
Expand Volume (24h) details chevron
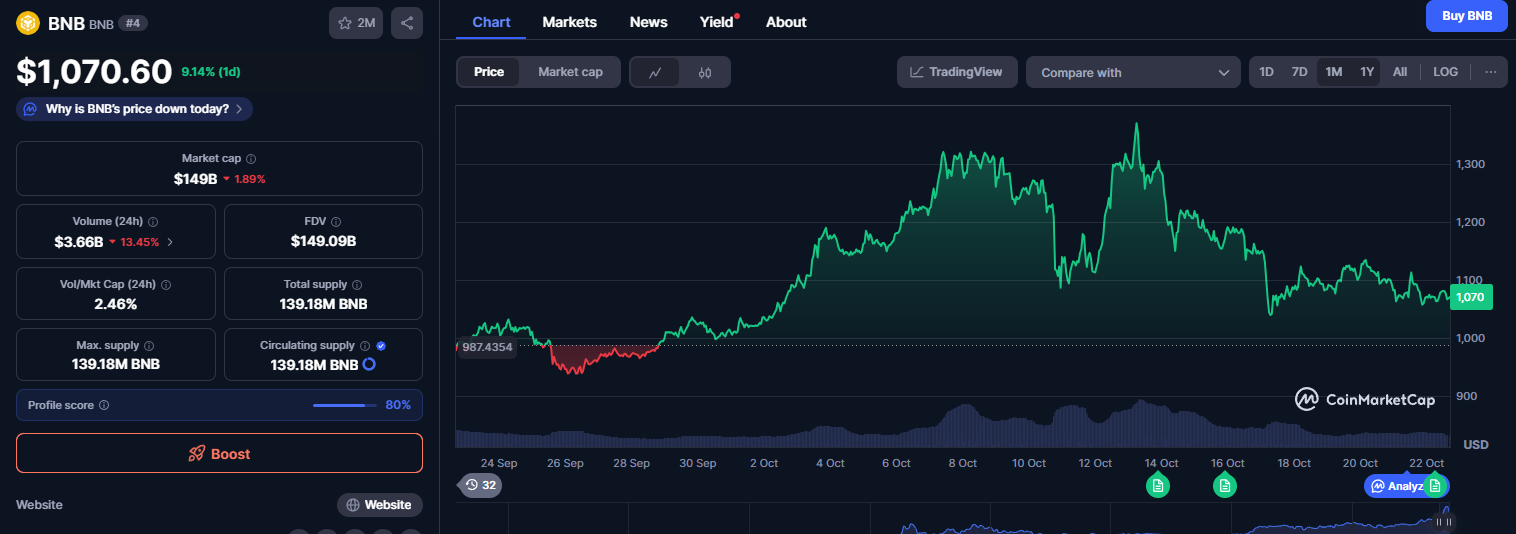click(170, 242)
